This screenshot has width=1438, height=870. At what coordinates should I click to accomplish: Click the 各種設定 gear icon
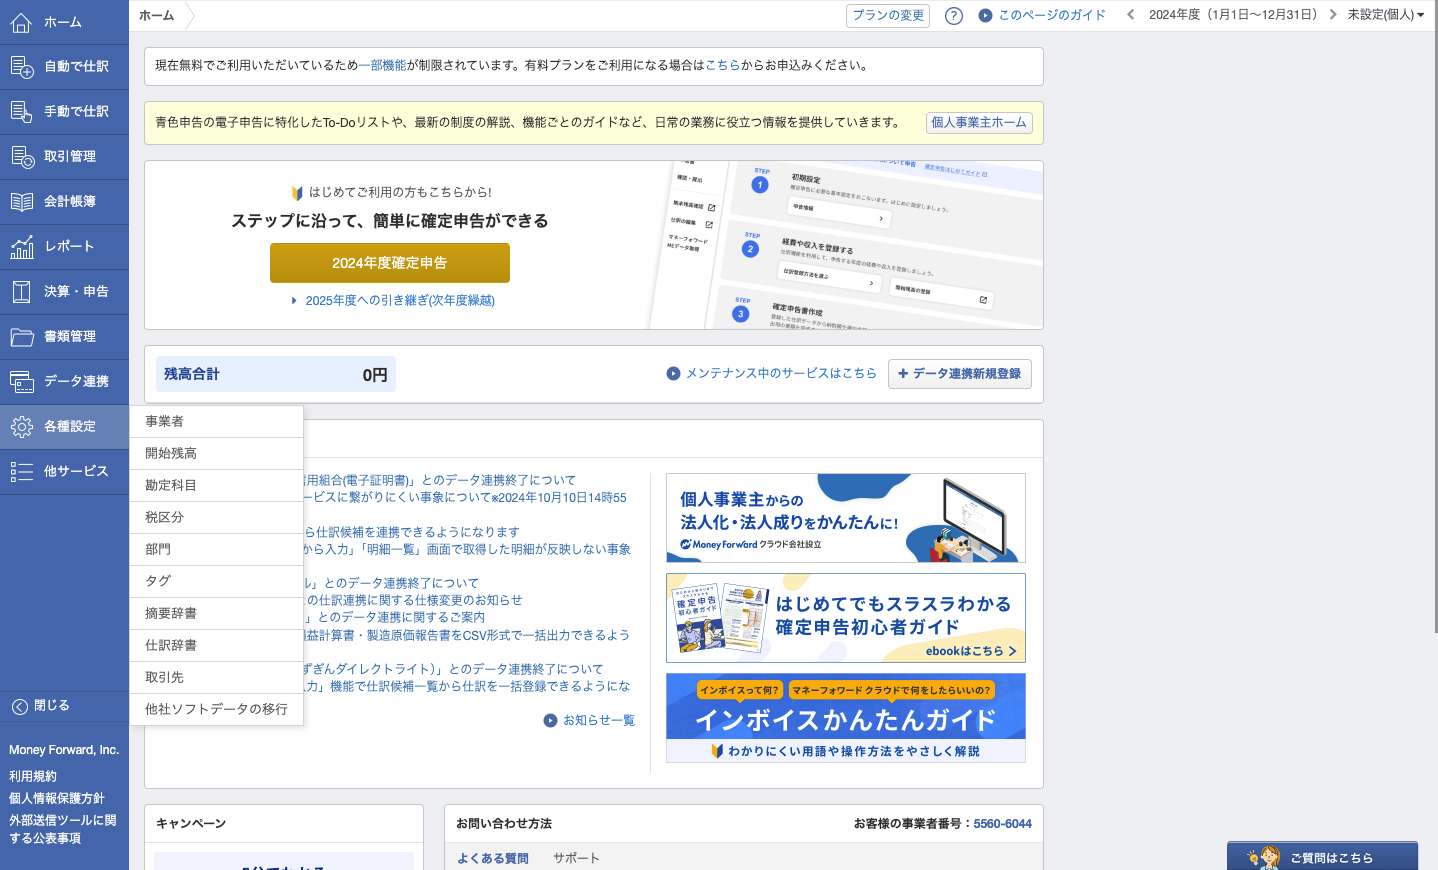[x=21, y=427]
